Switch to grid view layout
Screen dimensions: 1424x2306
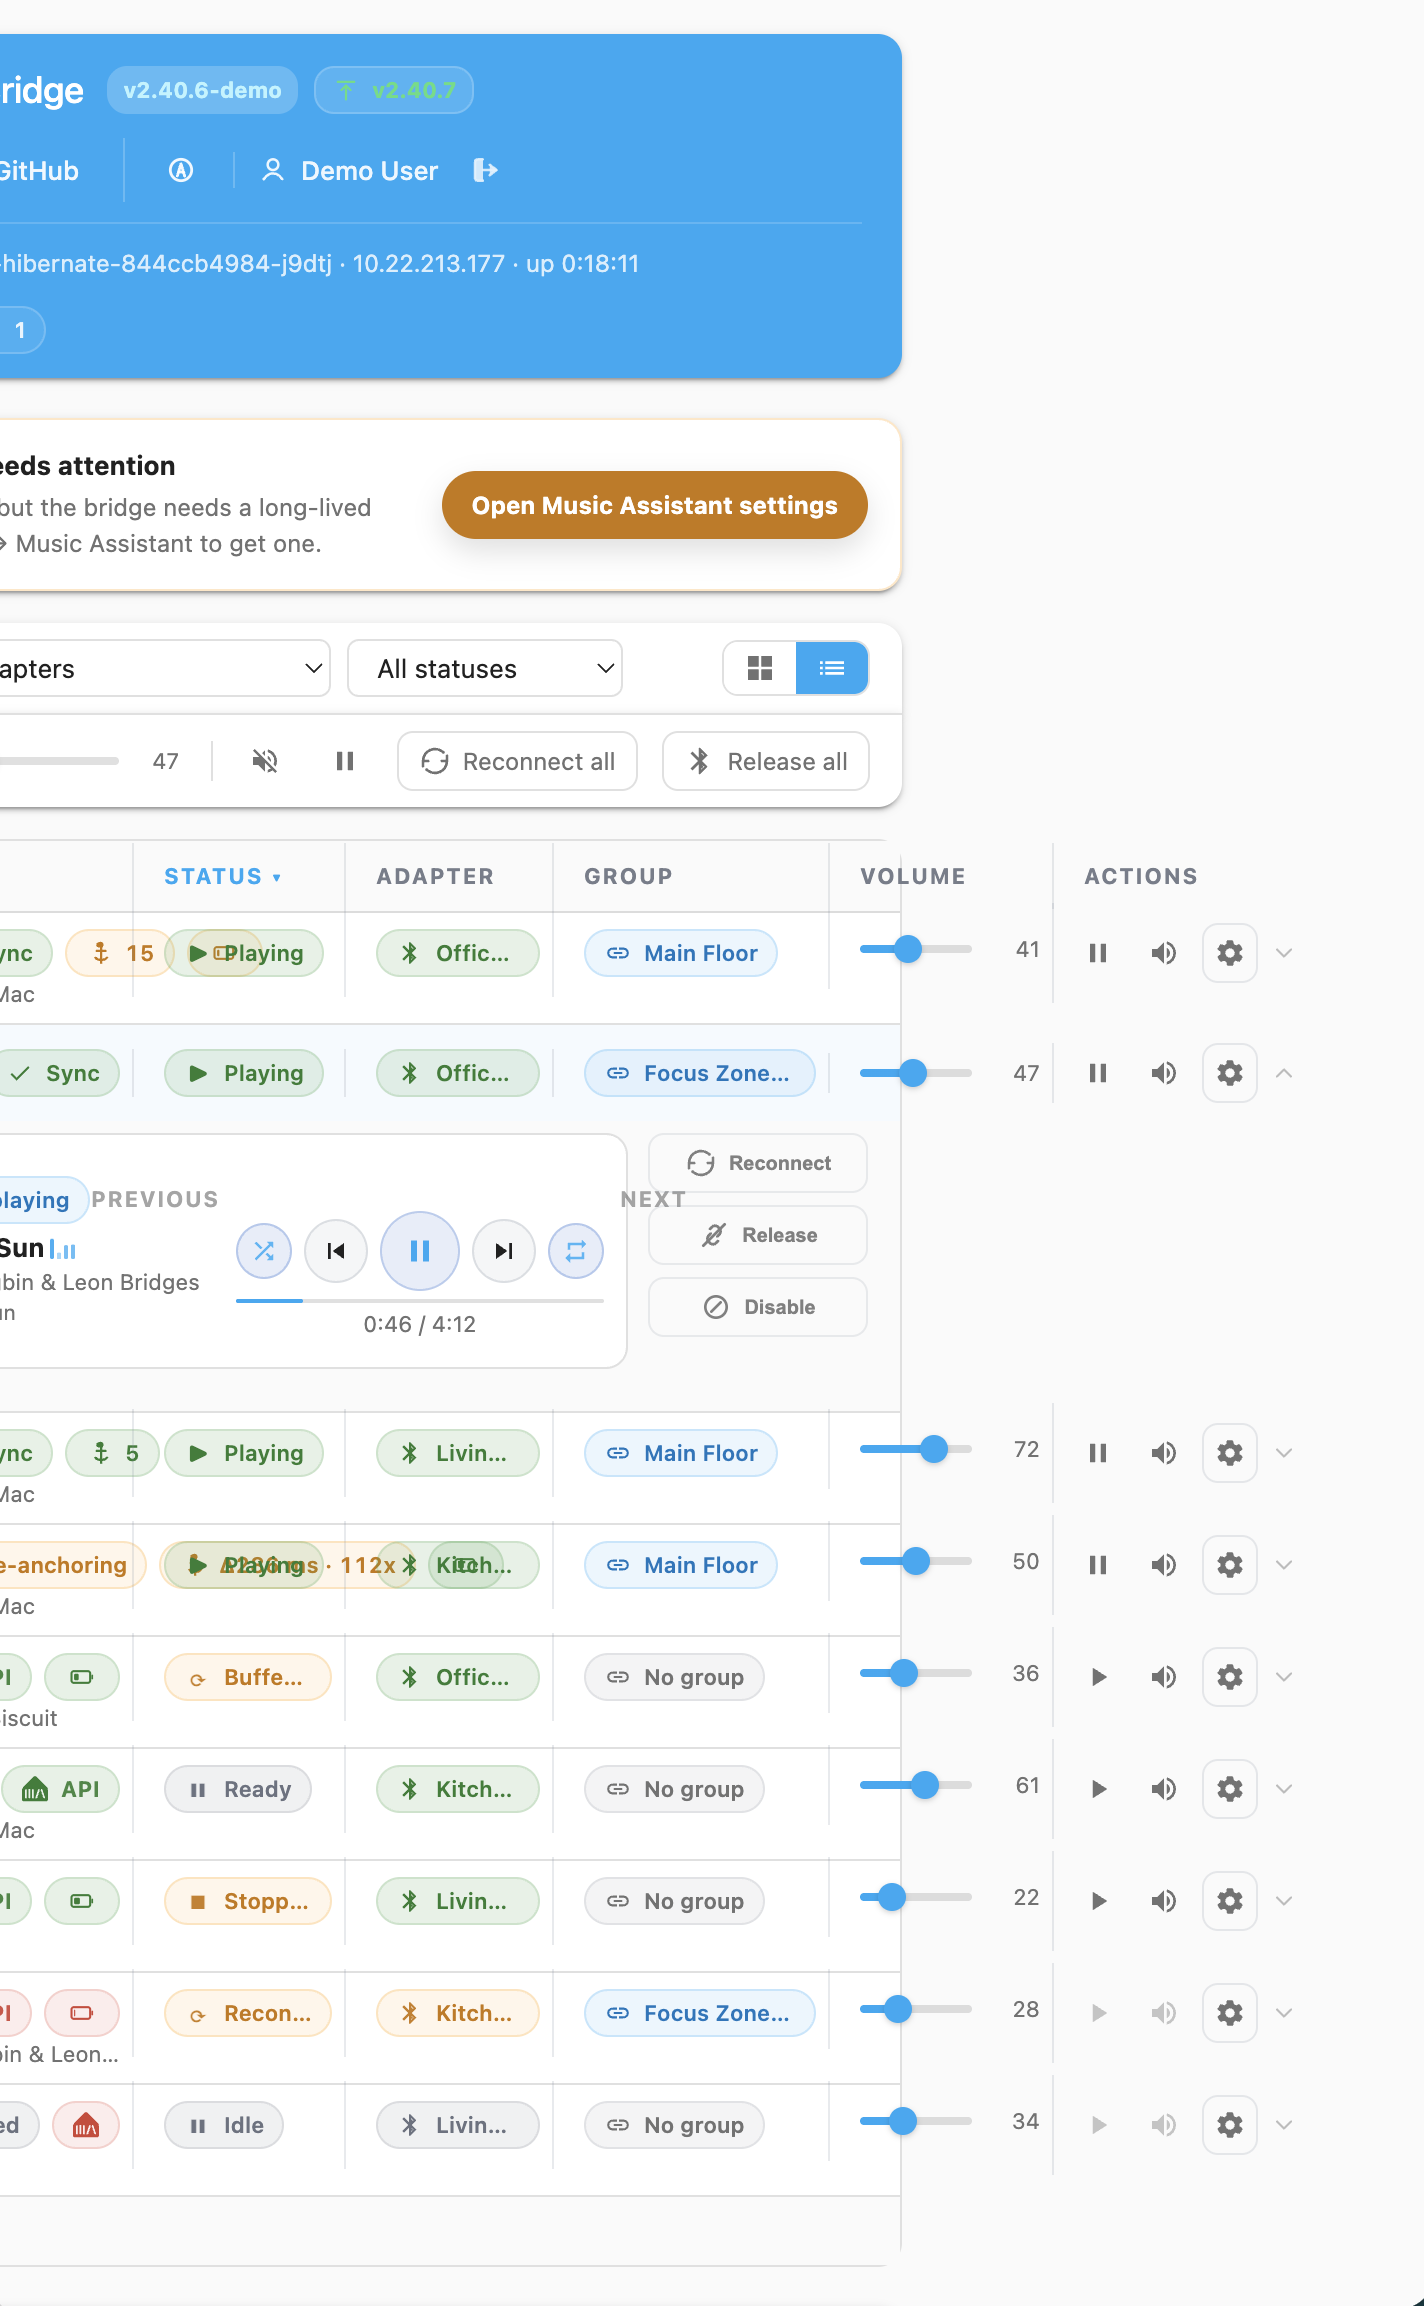coord(760,668)
